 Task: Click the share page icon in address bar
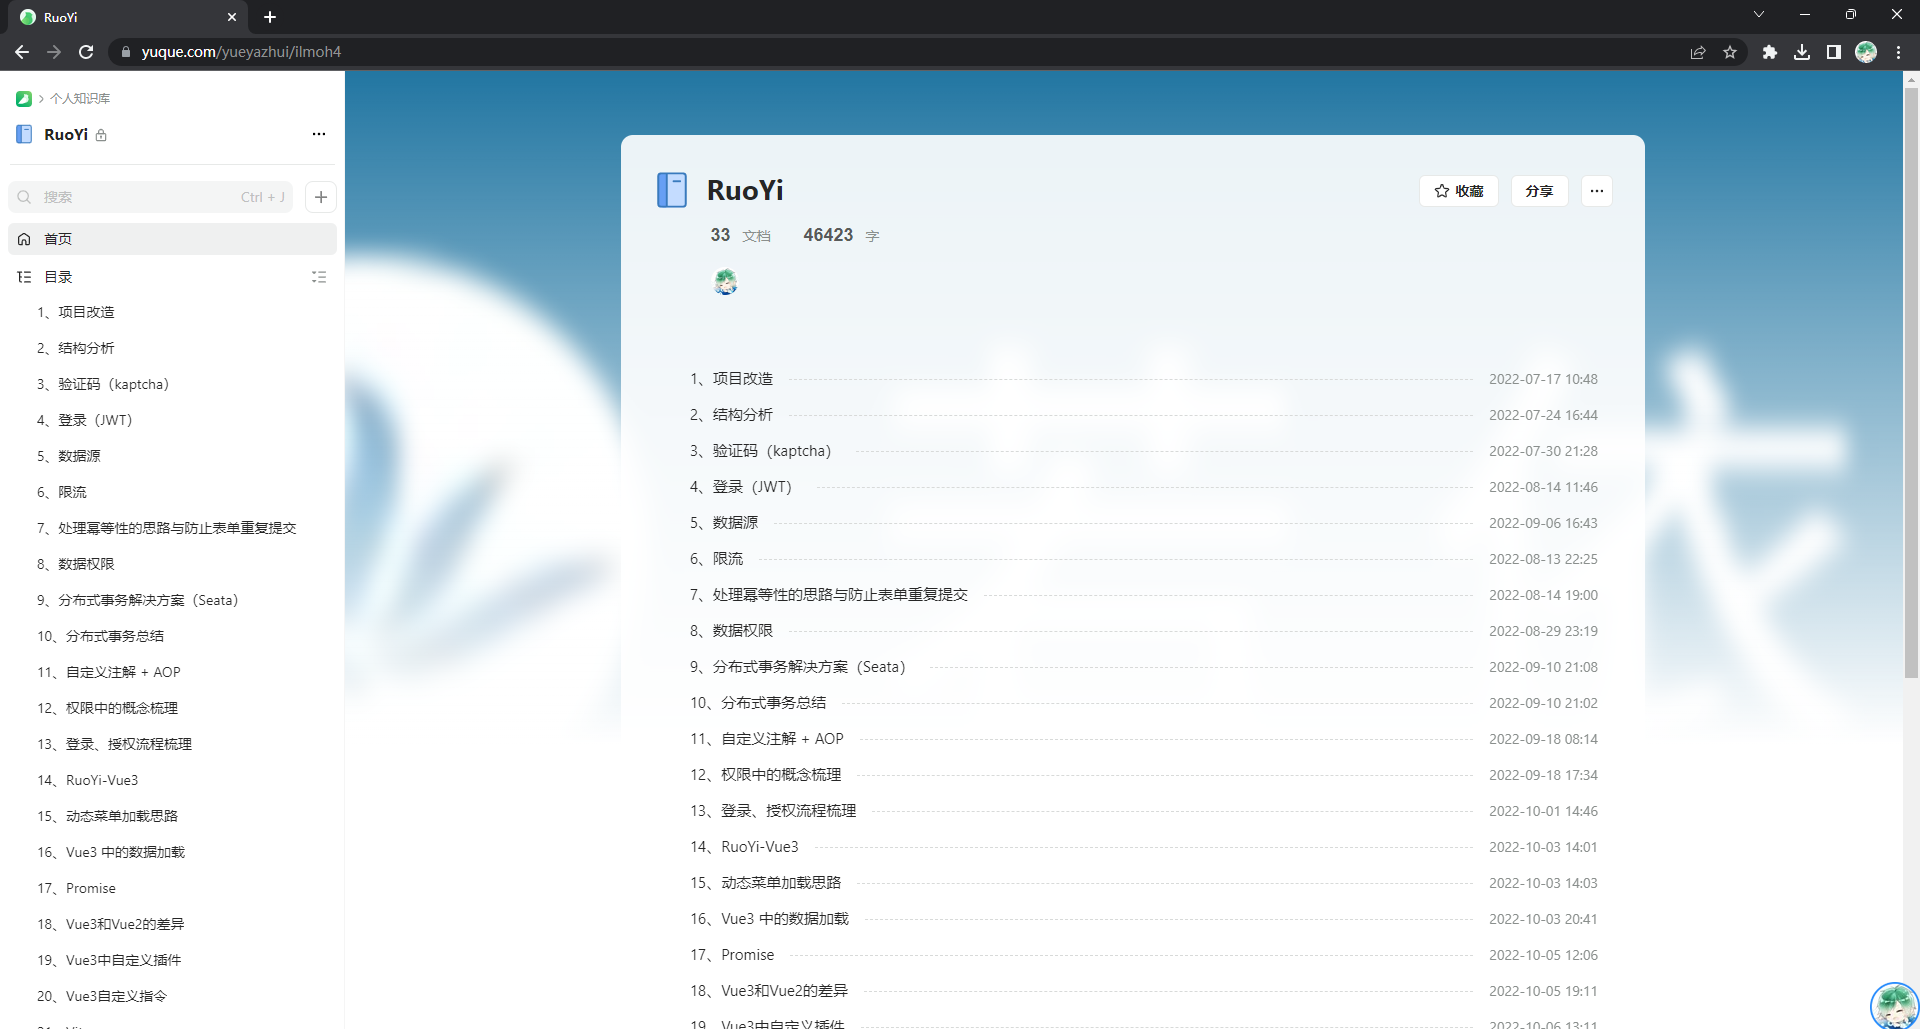tap(1698, 52)
